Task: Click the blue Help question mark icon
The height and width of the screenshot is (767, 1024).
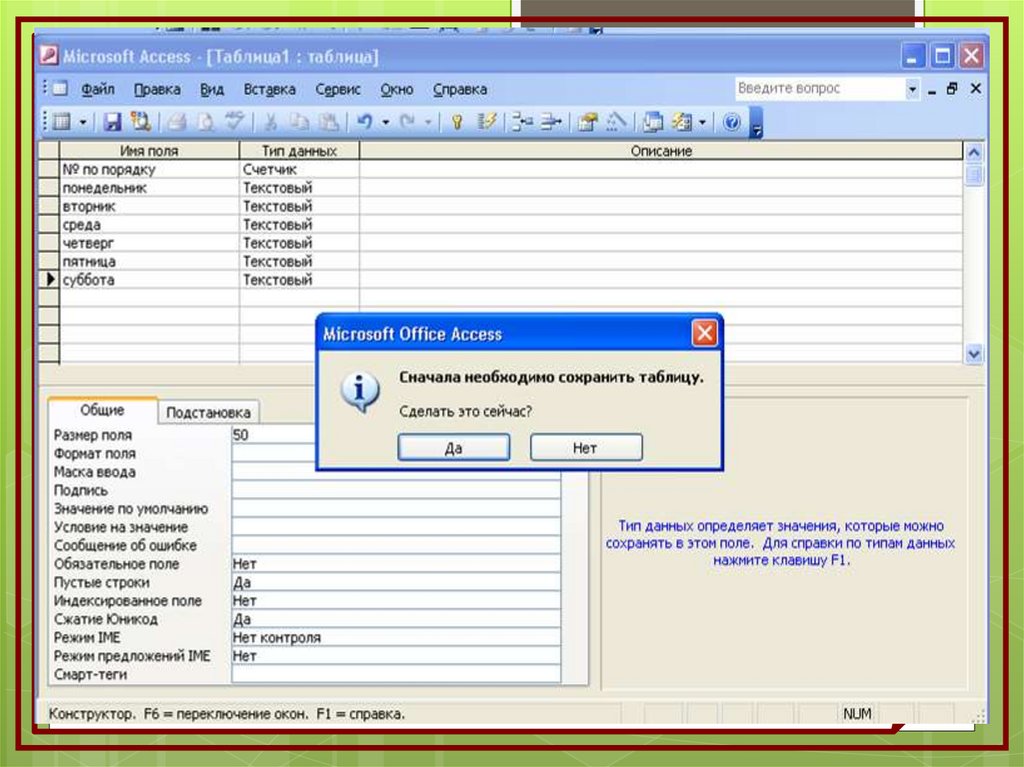Action: pyautogui.click(x=731, y=122)
